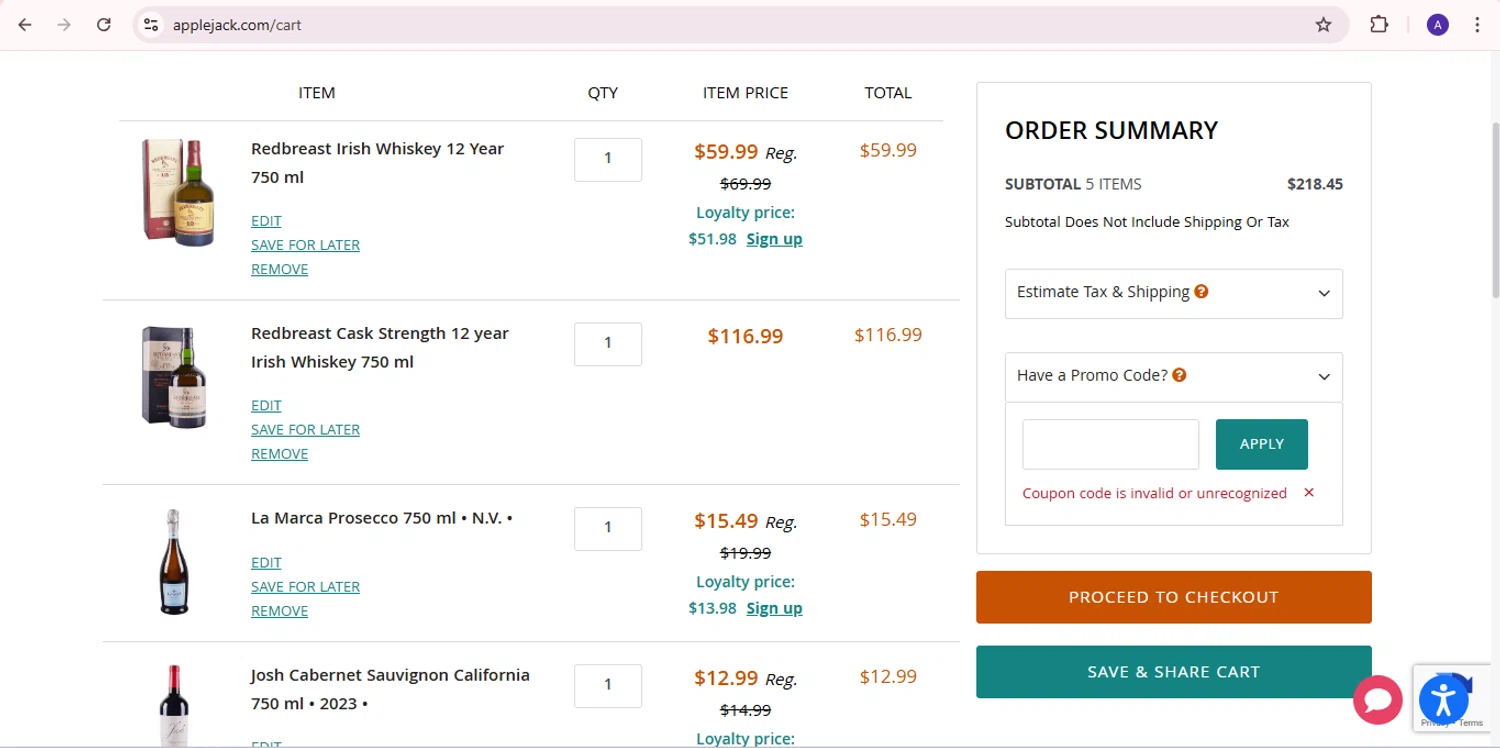Click help icon beside Estimate Tax & Shipping

click(1201, 292)
